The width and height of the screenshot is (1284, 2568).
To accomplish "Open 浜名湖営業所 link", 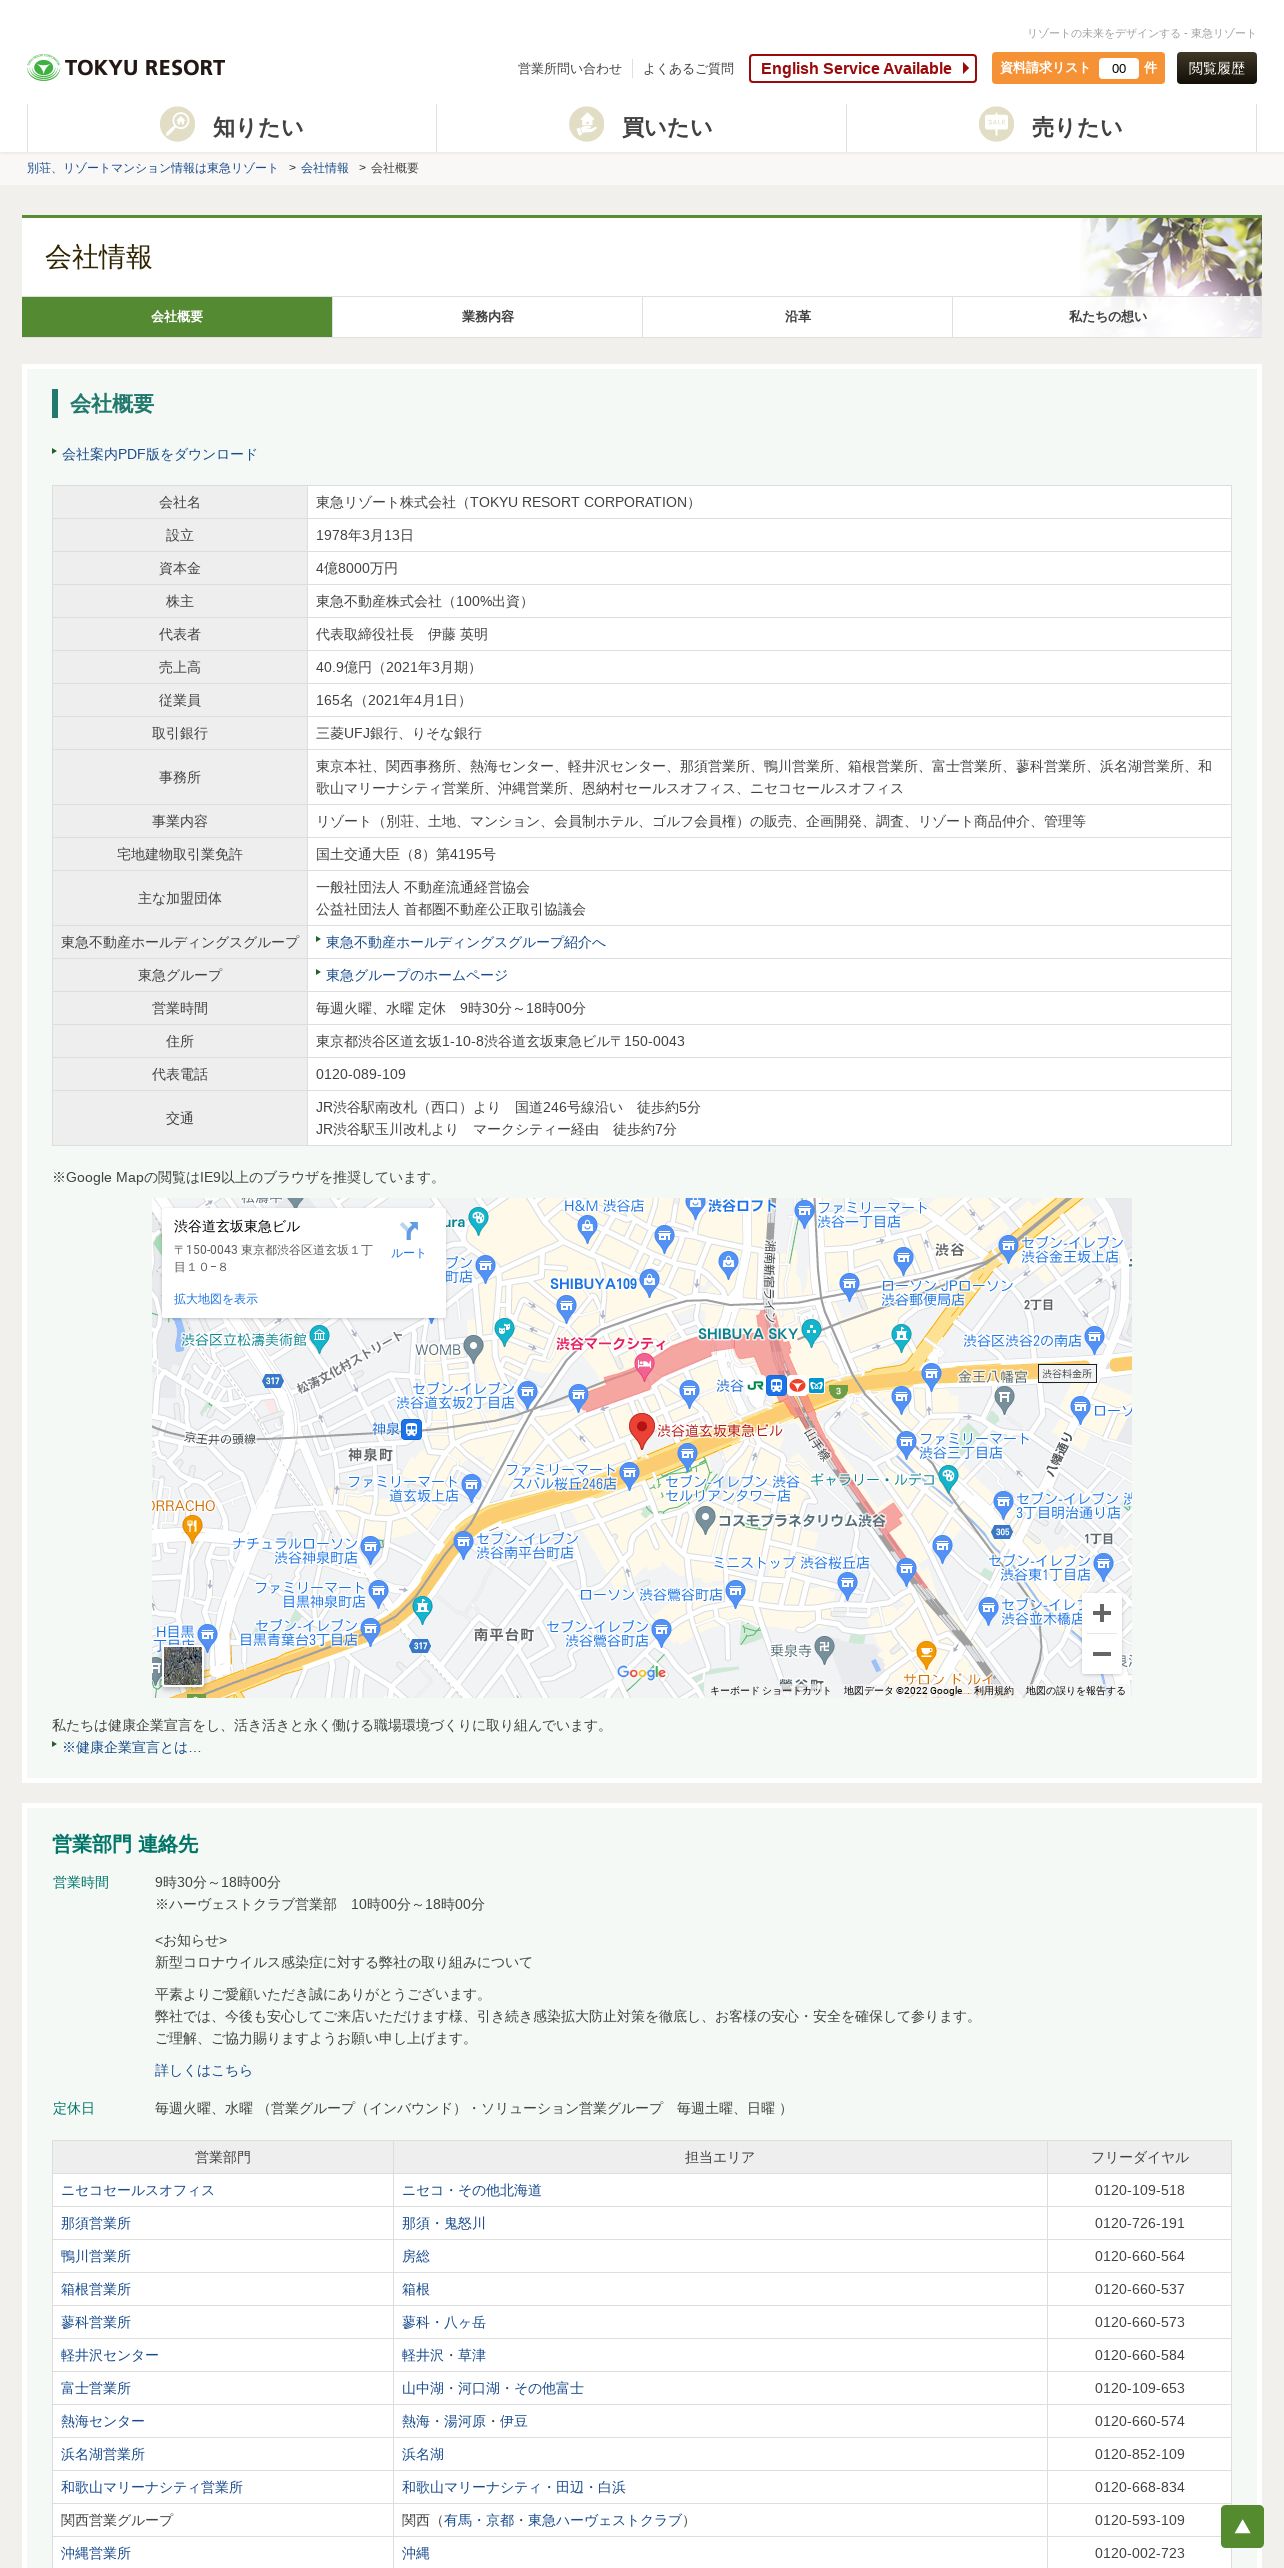I will (x=103, y=2454).
